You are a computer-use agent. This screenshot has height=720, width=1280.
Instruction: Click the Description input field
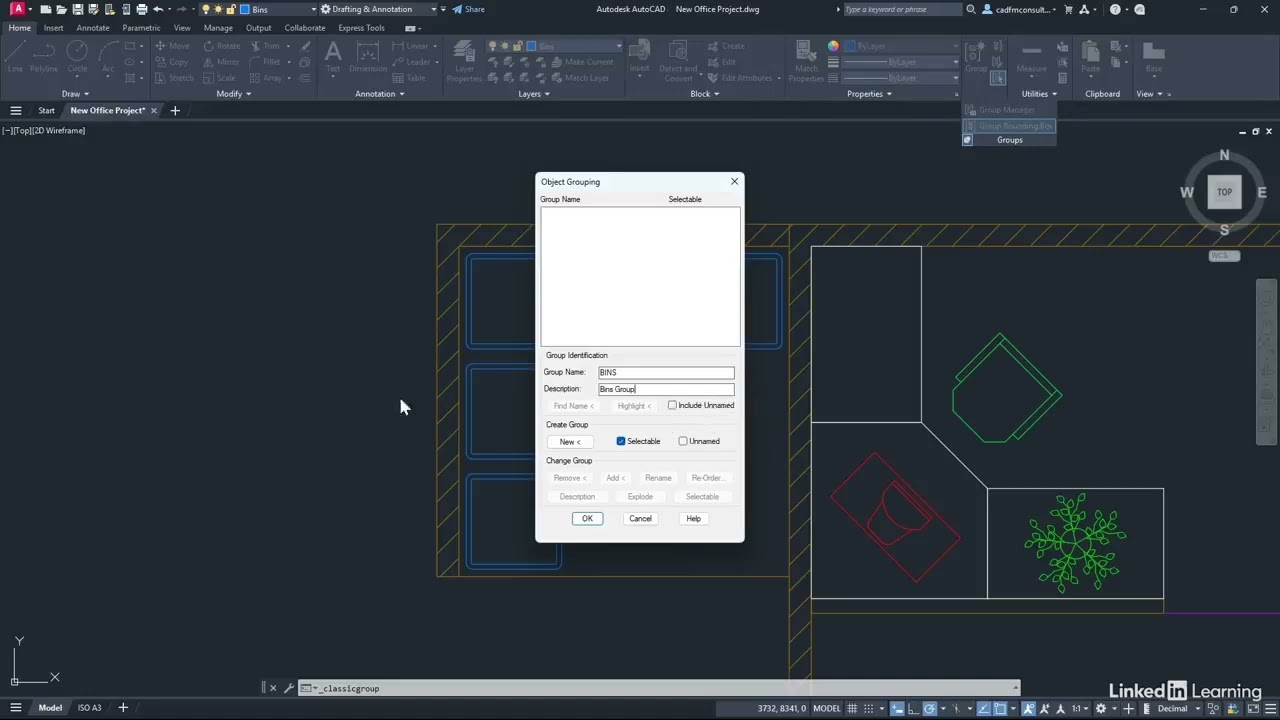[666, 389]
